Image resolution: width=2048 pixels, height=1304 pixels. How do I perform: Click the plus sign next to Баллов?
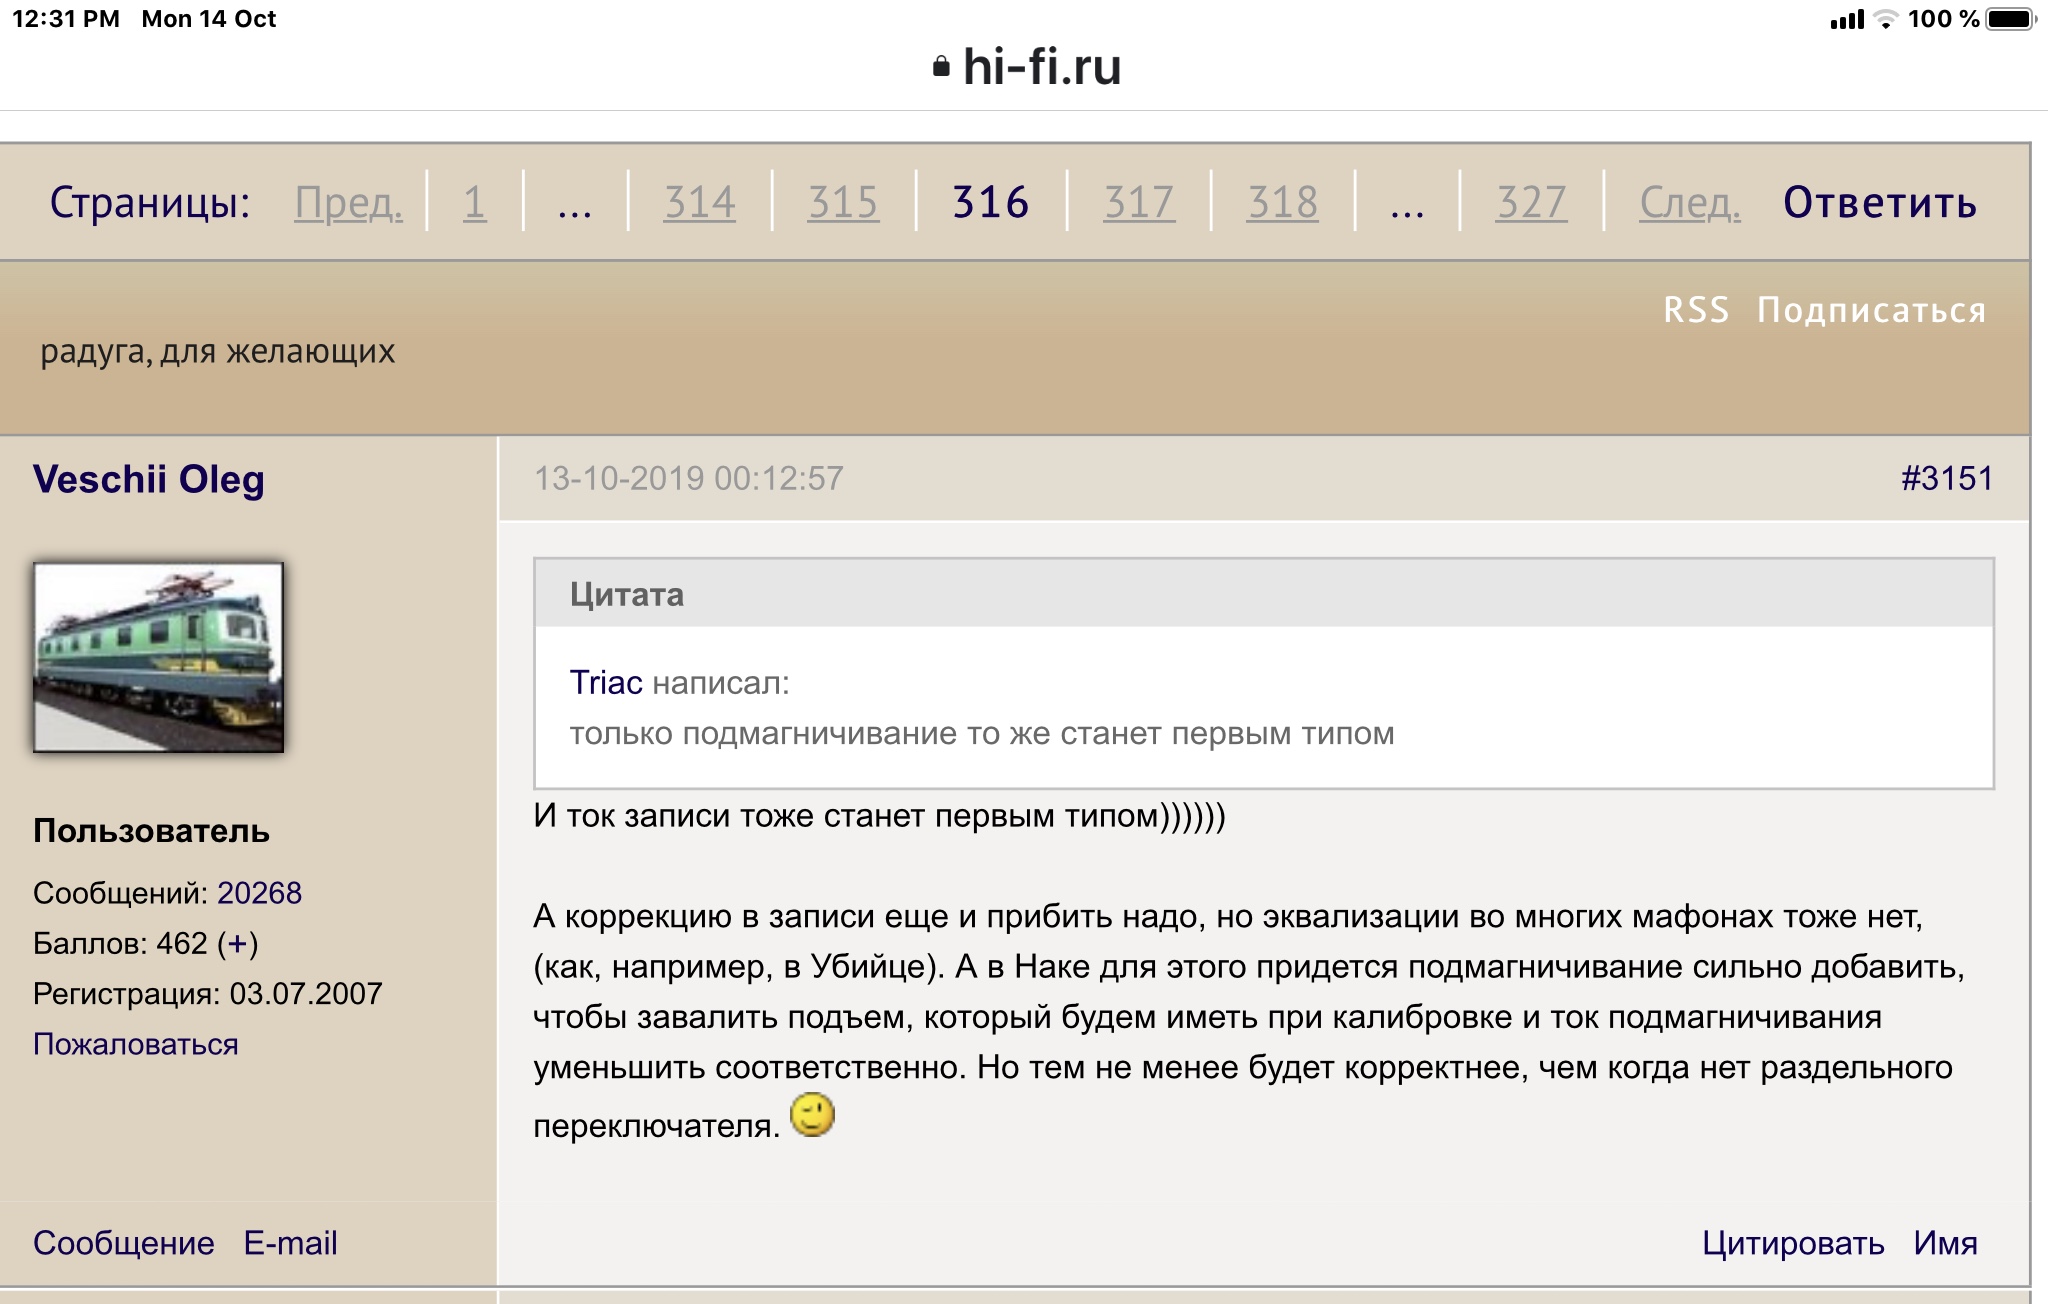(237, 943)
